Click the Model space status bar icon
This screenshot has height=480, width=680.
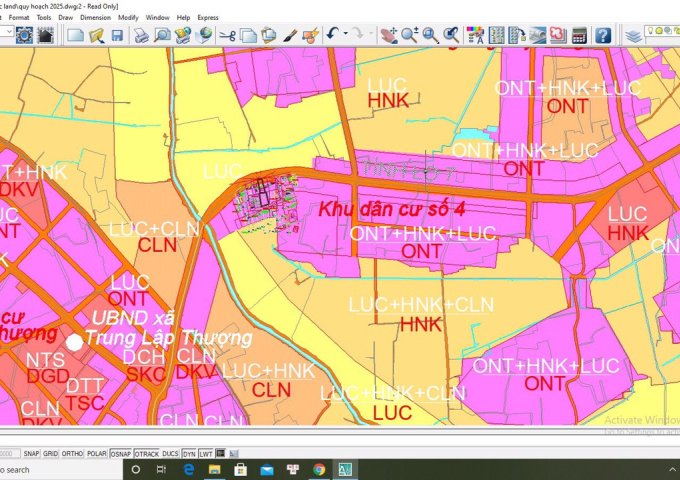tap(220, 454)
